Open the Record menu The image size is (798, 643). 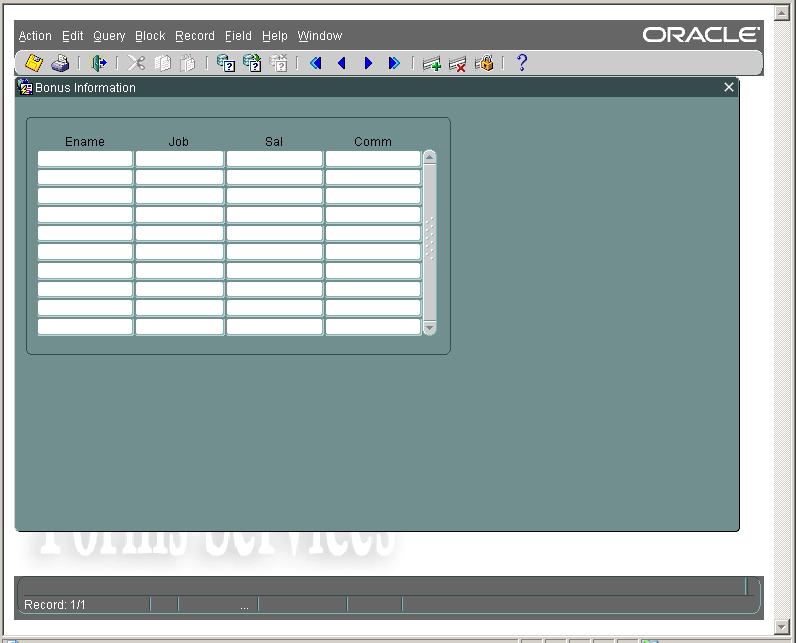click(x=195, y=36)
